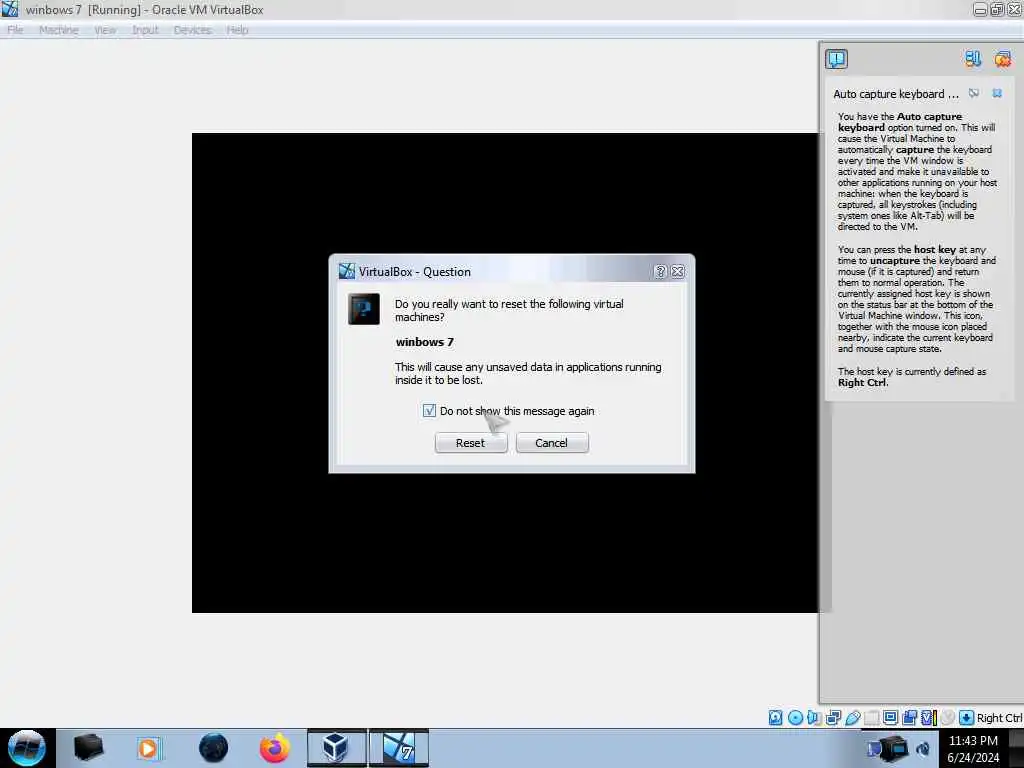Dismiss the Auto capture keyboard notification
The image size is (1024, 768).
tap(997, 93)
